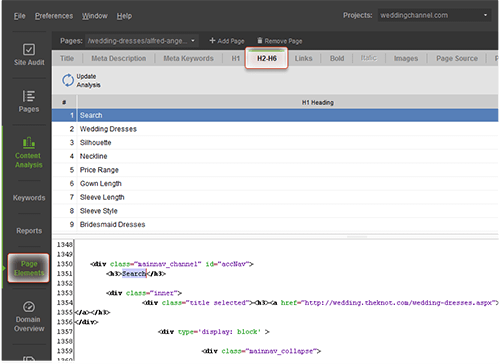The width and height of the screenshot is (500, 364).
Task: Click the # column header
Action: click(x=64, y=102)
